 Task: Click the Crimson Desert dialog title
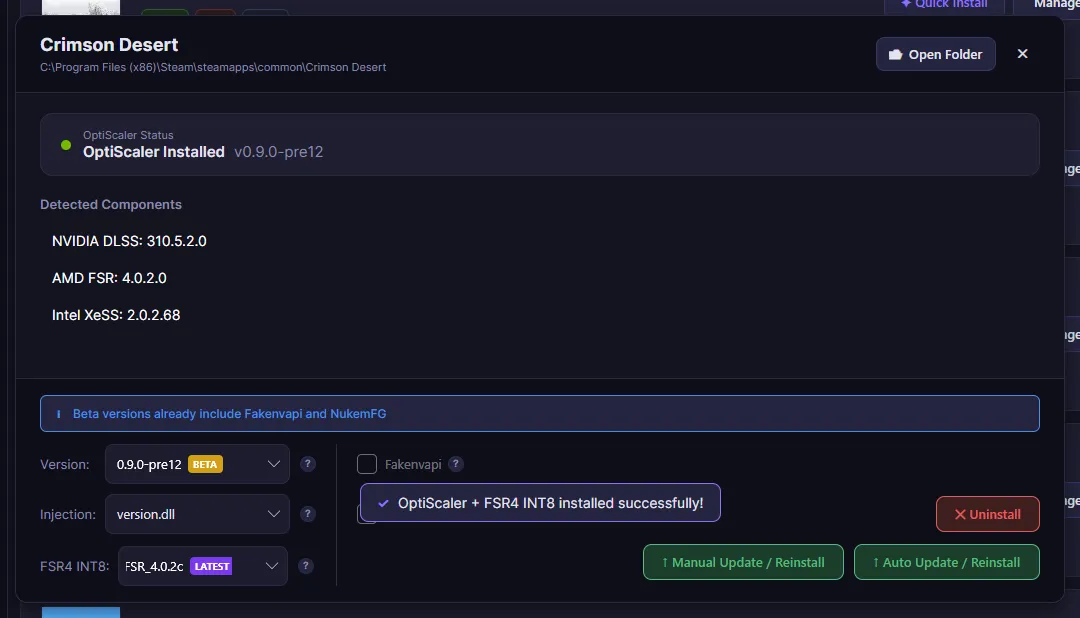coord(109,45)
